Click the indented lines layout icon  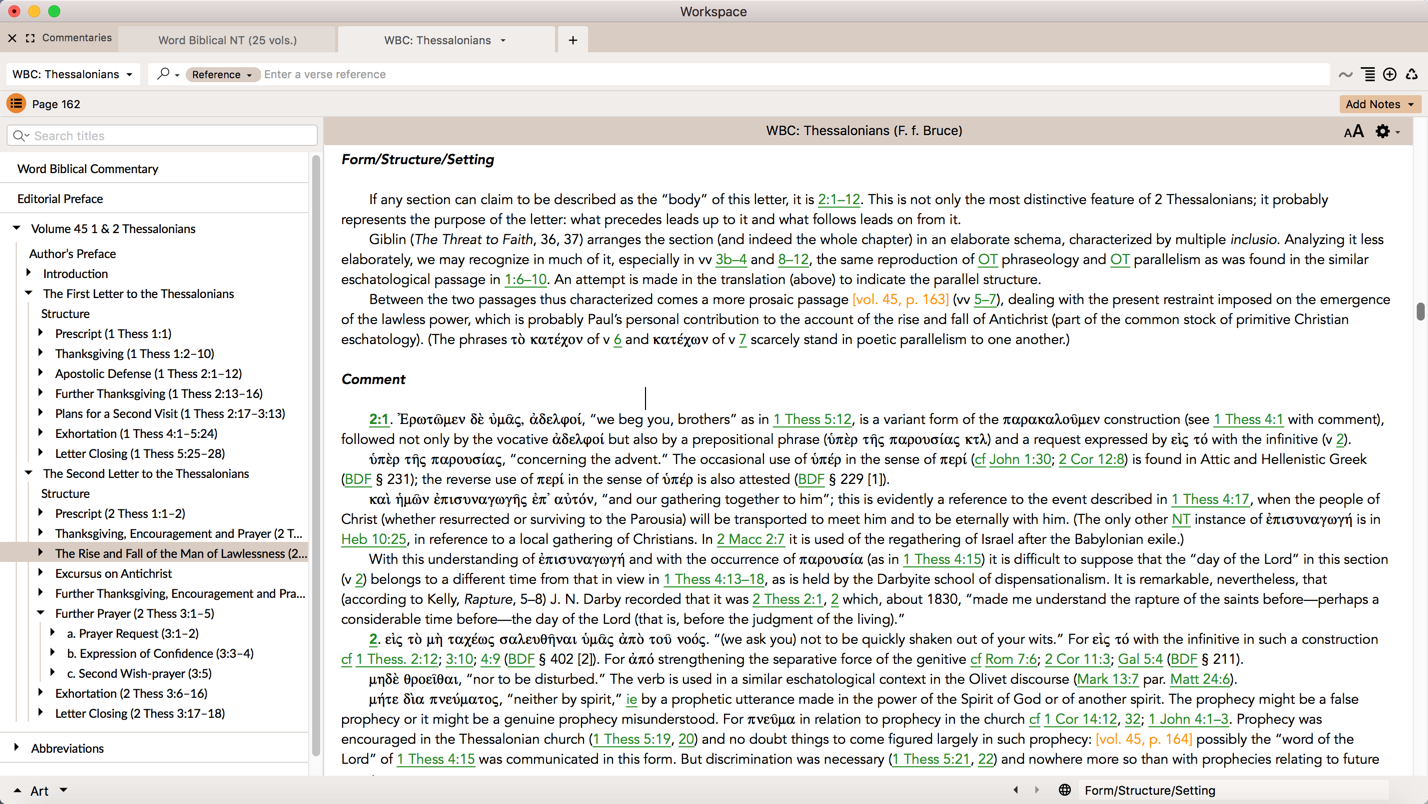click(x=1367, y=74)
